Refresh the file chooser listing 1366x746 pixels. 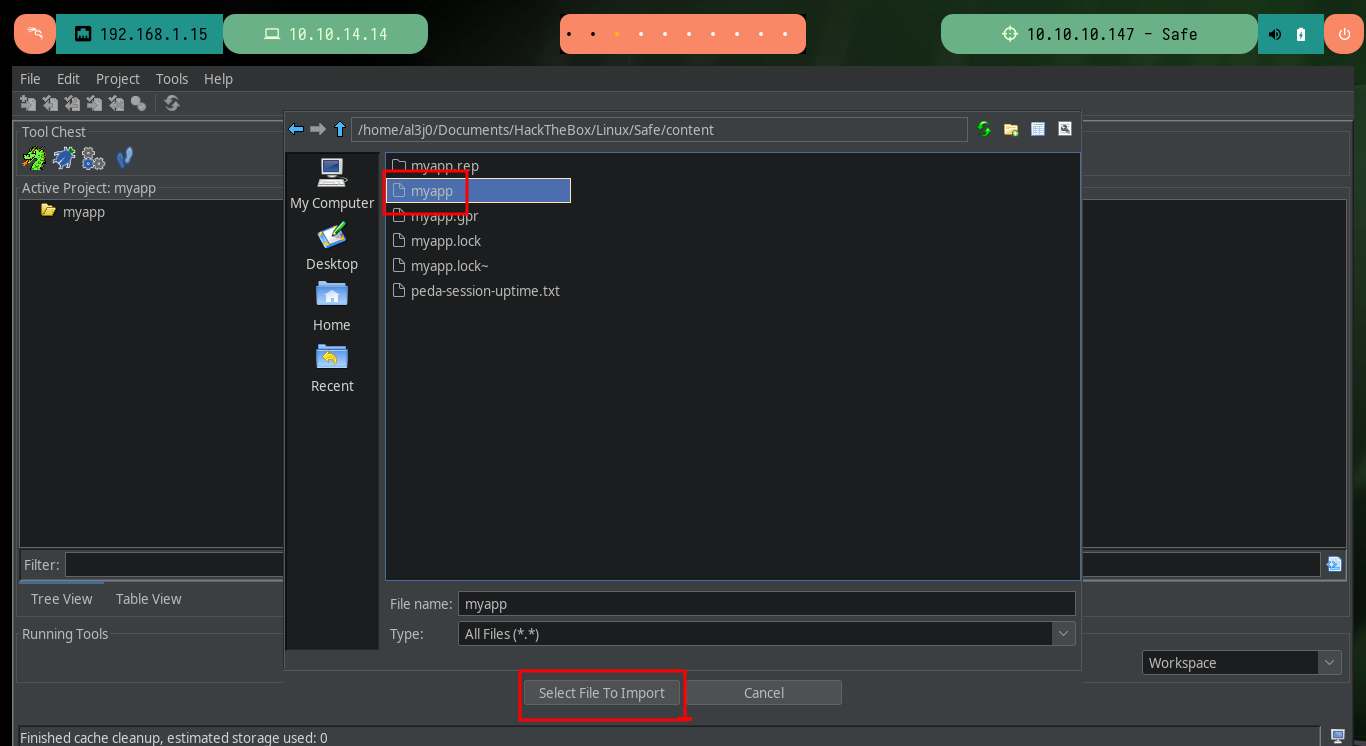point(984,129)
